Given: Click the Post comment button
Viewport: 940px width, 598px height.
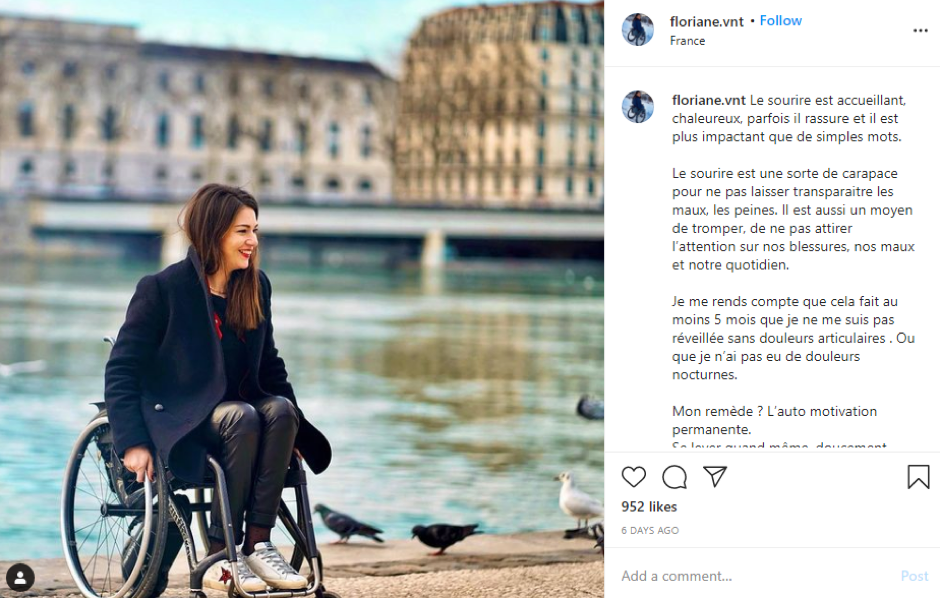Looking at the screenshot, I should [x=914, y=576].
